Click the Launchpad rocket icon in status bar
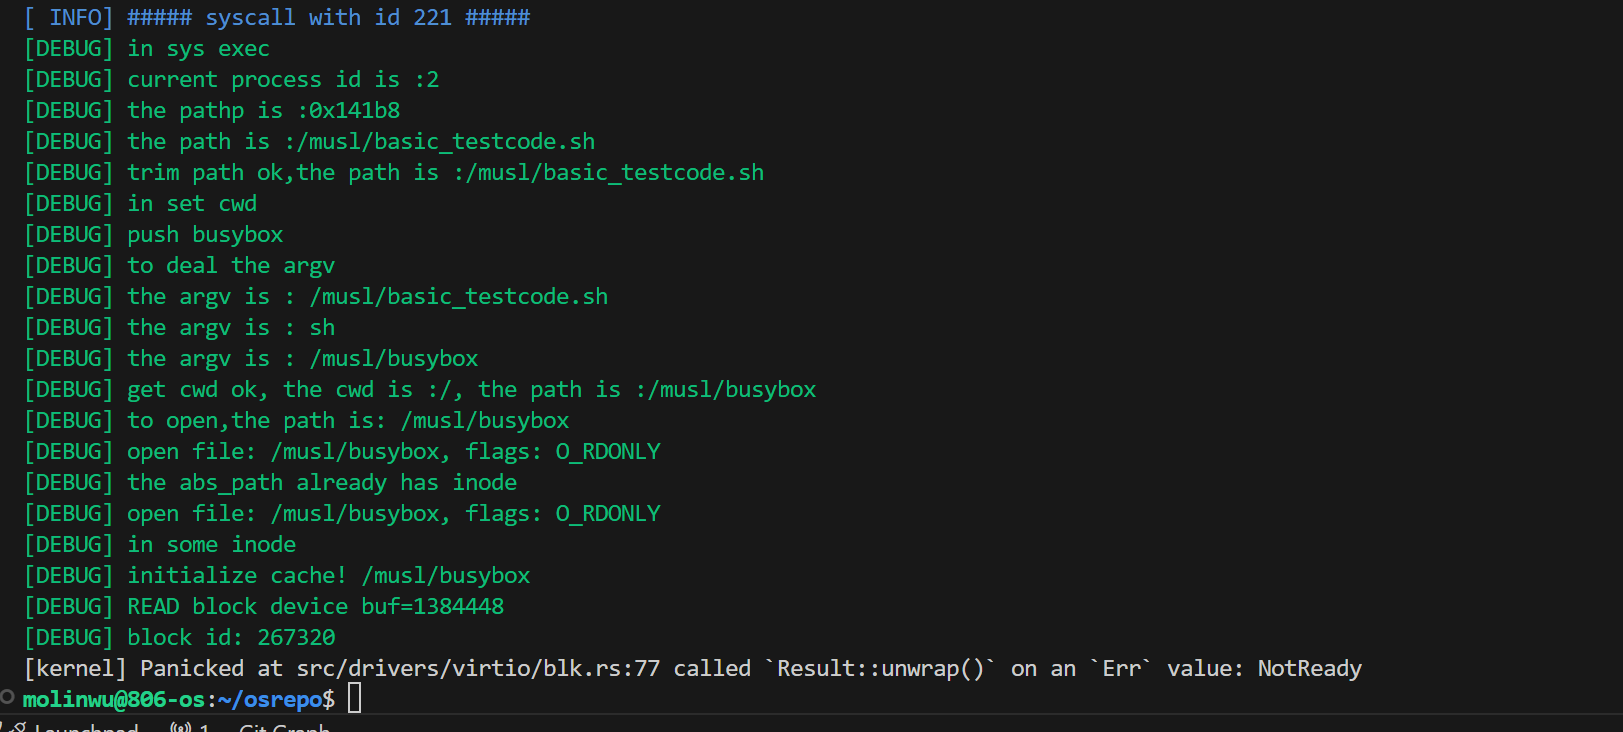 [18, 727]
